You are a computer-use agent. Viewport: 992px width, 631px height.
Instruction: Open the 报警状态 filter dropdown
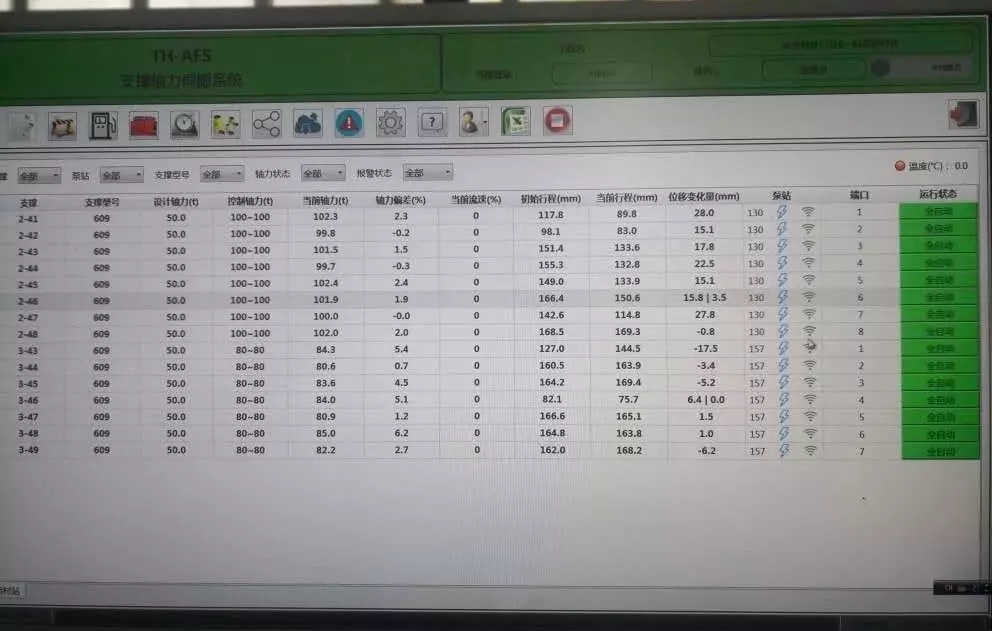(x=427, y=172)
